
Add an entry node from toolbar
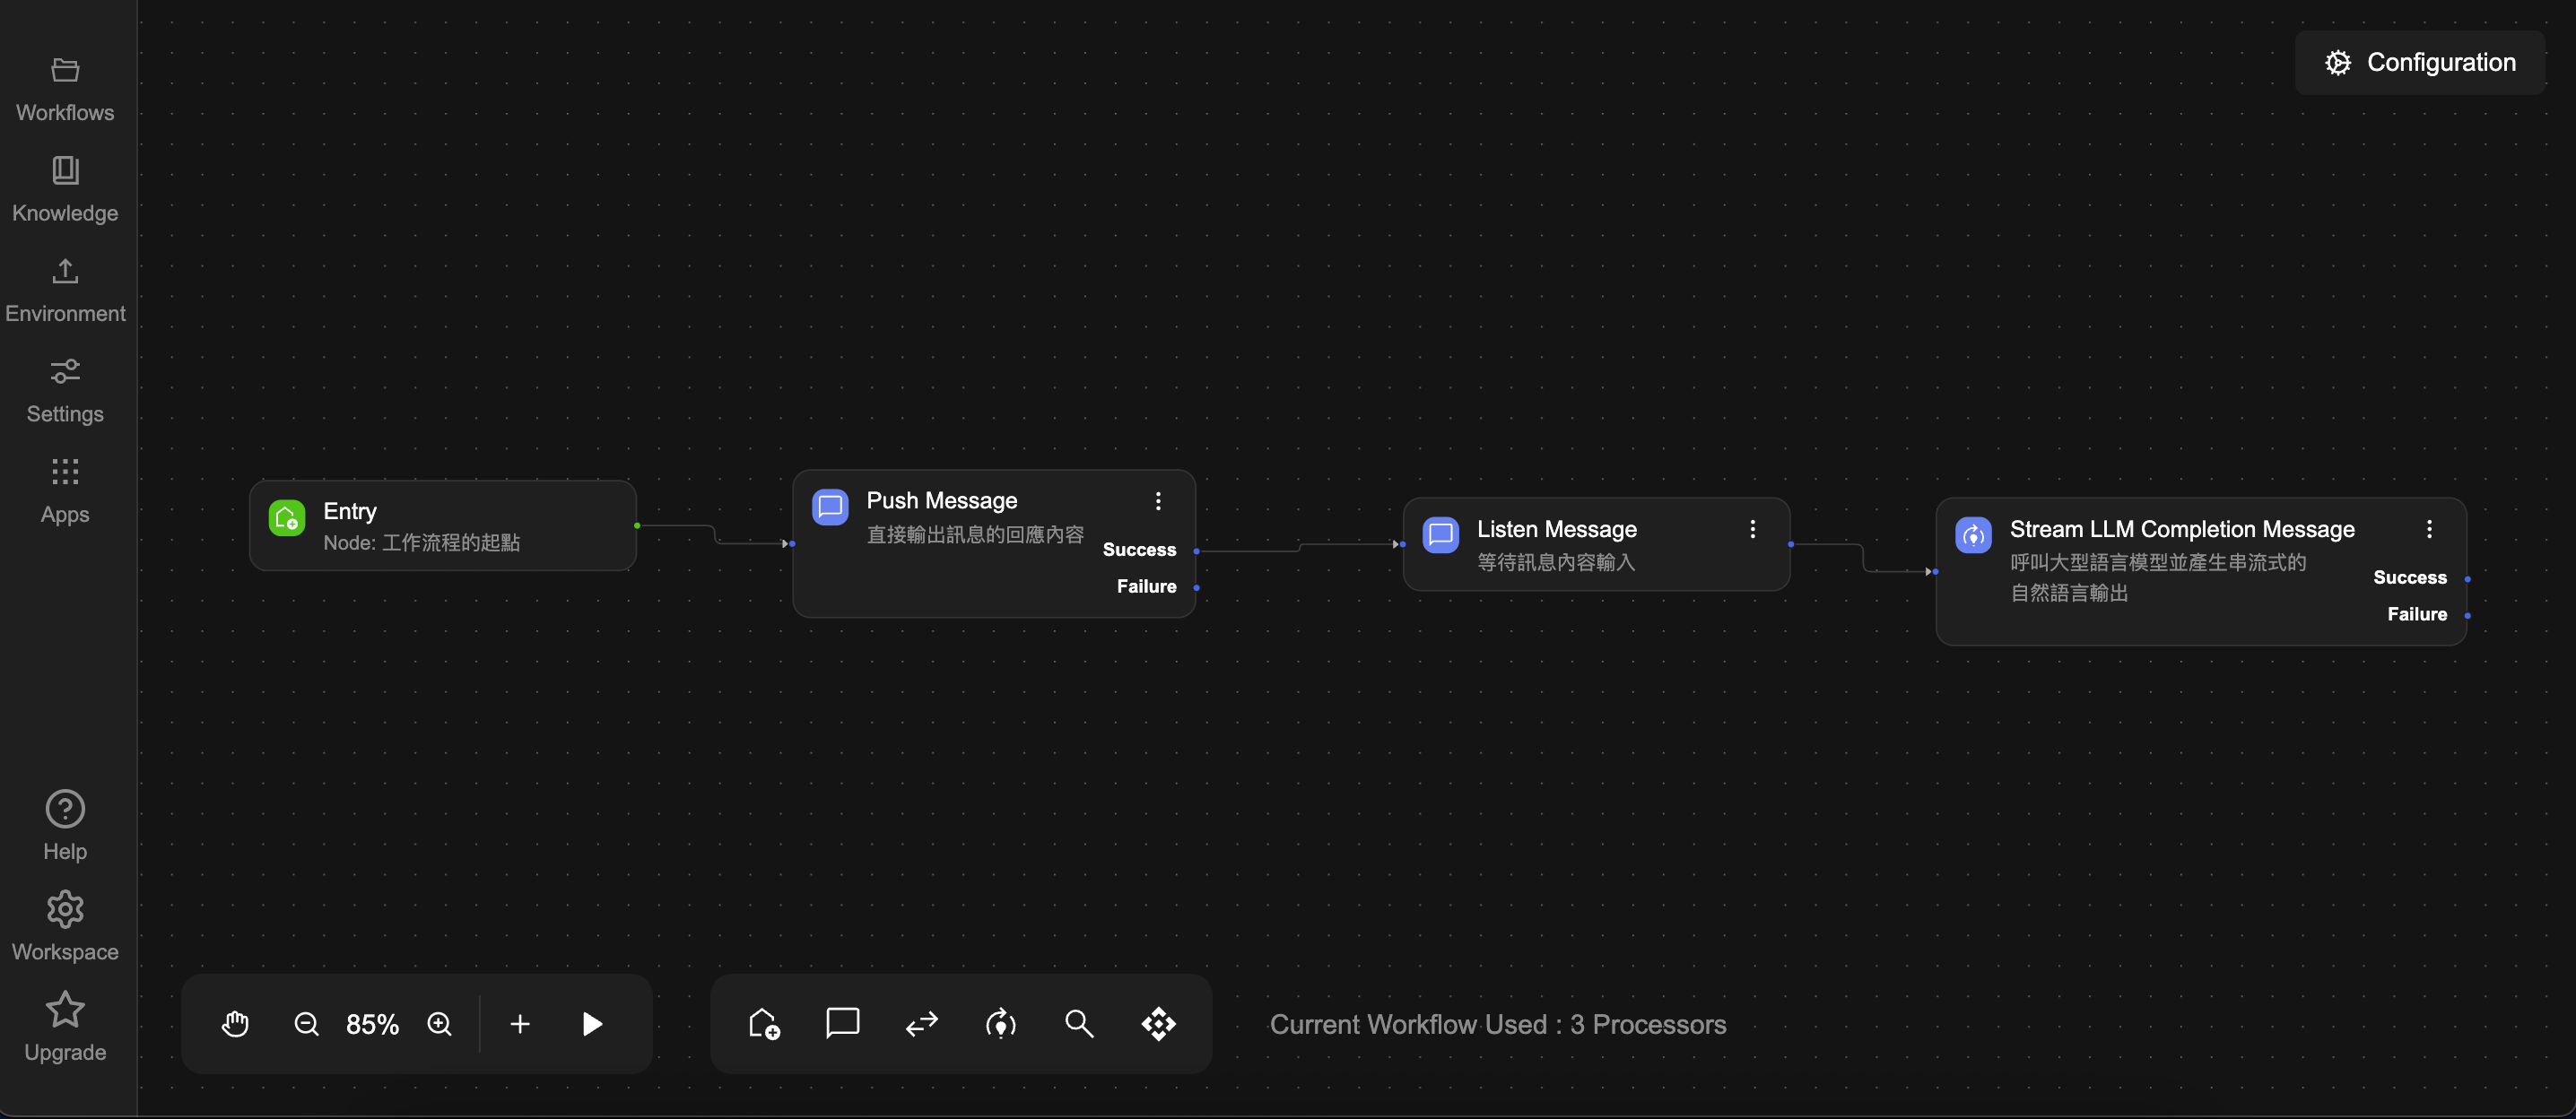tap(764, 1023)
